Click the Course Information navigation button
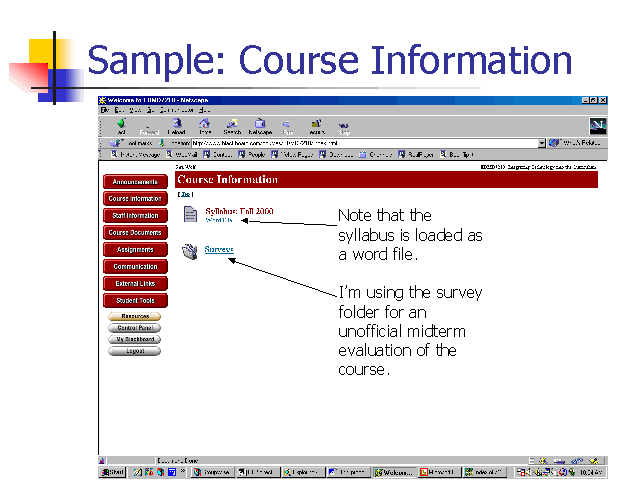640x480 pixels. tap(135, 199)
